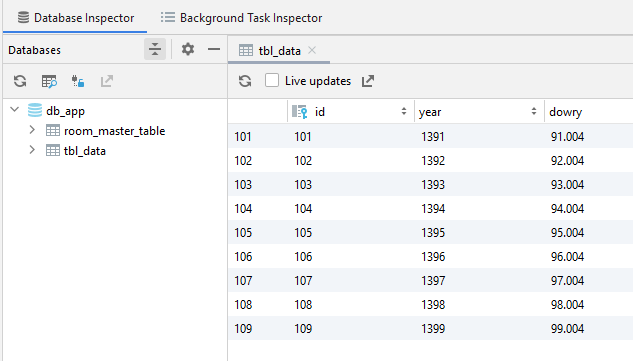The height and width of the screenshot is (361, 633).
Task: Open Background Task Inspector tab
Action: [241, 18]
